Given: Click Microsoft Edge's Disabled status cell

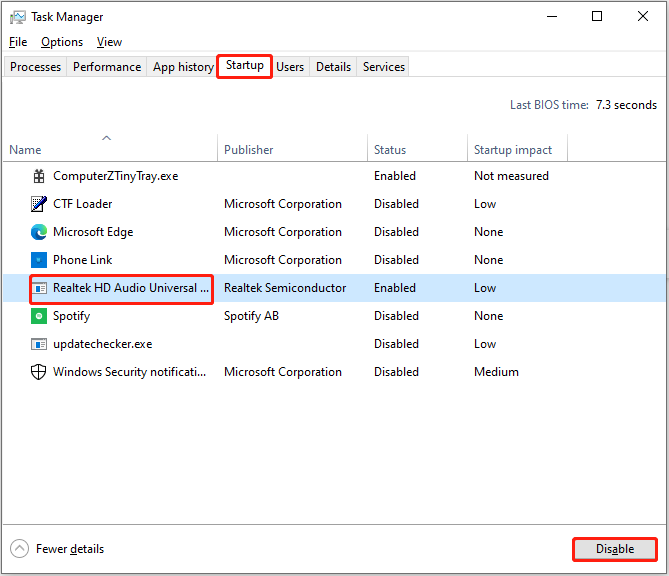Looking at the screenshot, I should [396, 232].
